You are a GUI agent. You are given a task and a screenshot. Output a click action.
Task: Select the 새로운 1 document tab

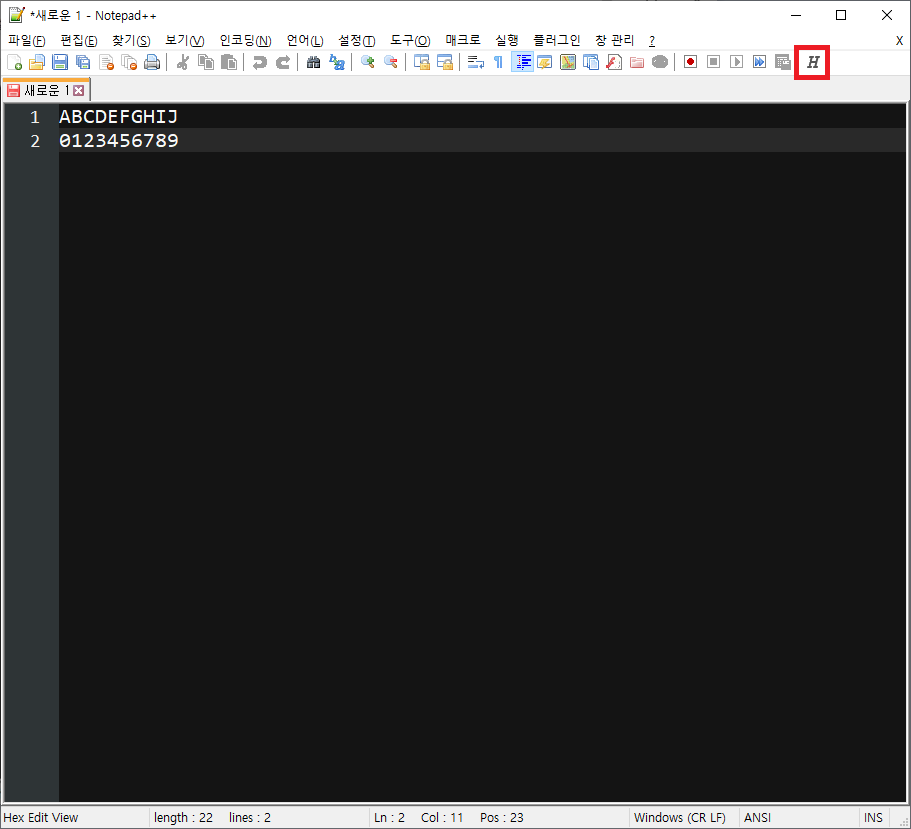tap(46, 90)
